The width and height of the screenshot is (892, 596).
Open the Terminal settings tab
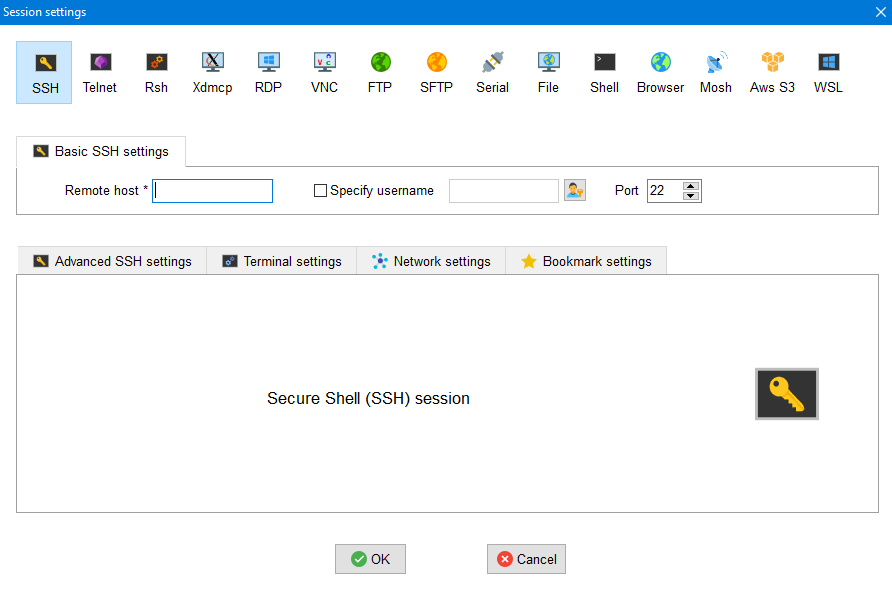pyautogui.click(x=282, y=261)
